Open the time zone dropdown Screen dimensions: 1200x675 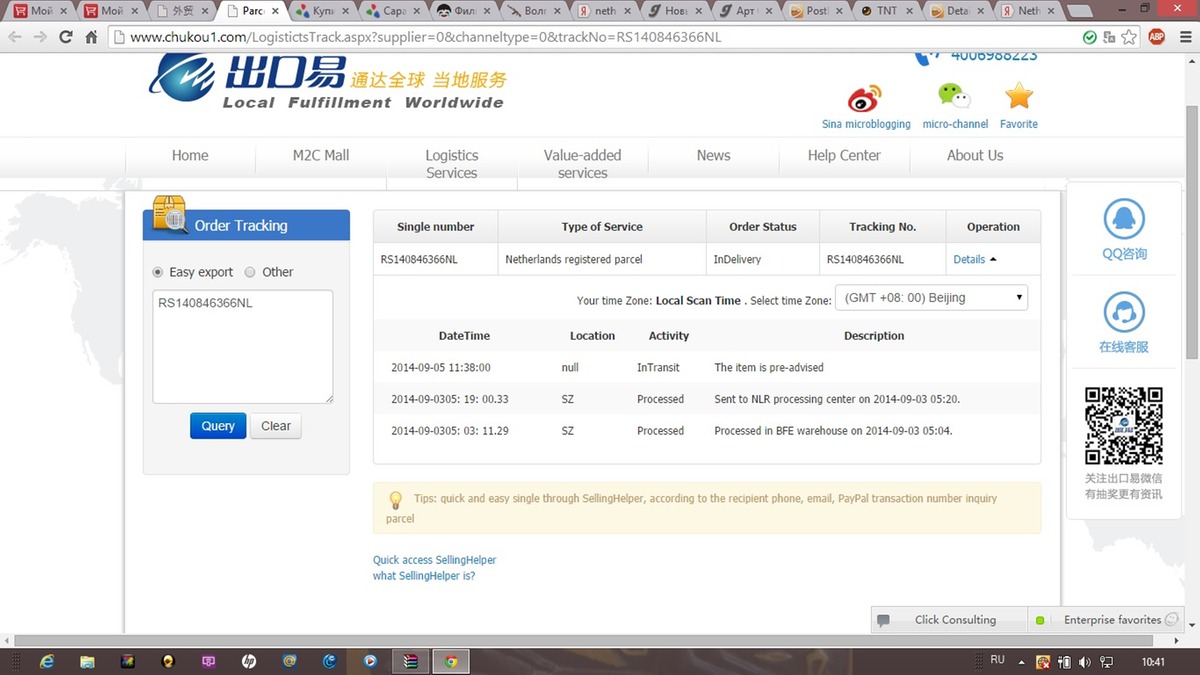click(932, 298)
